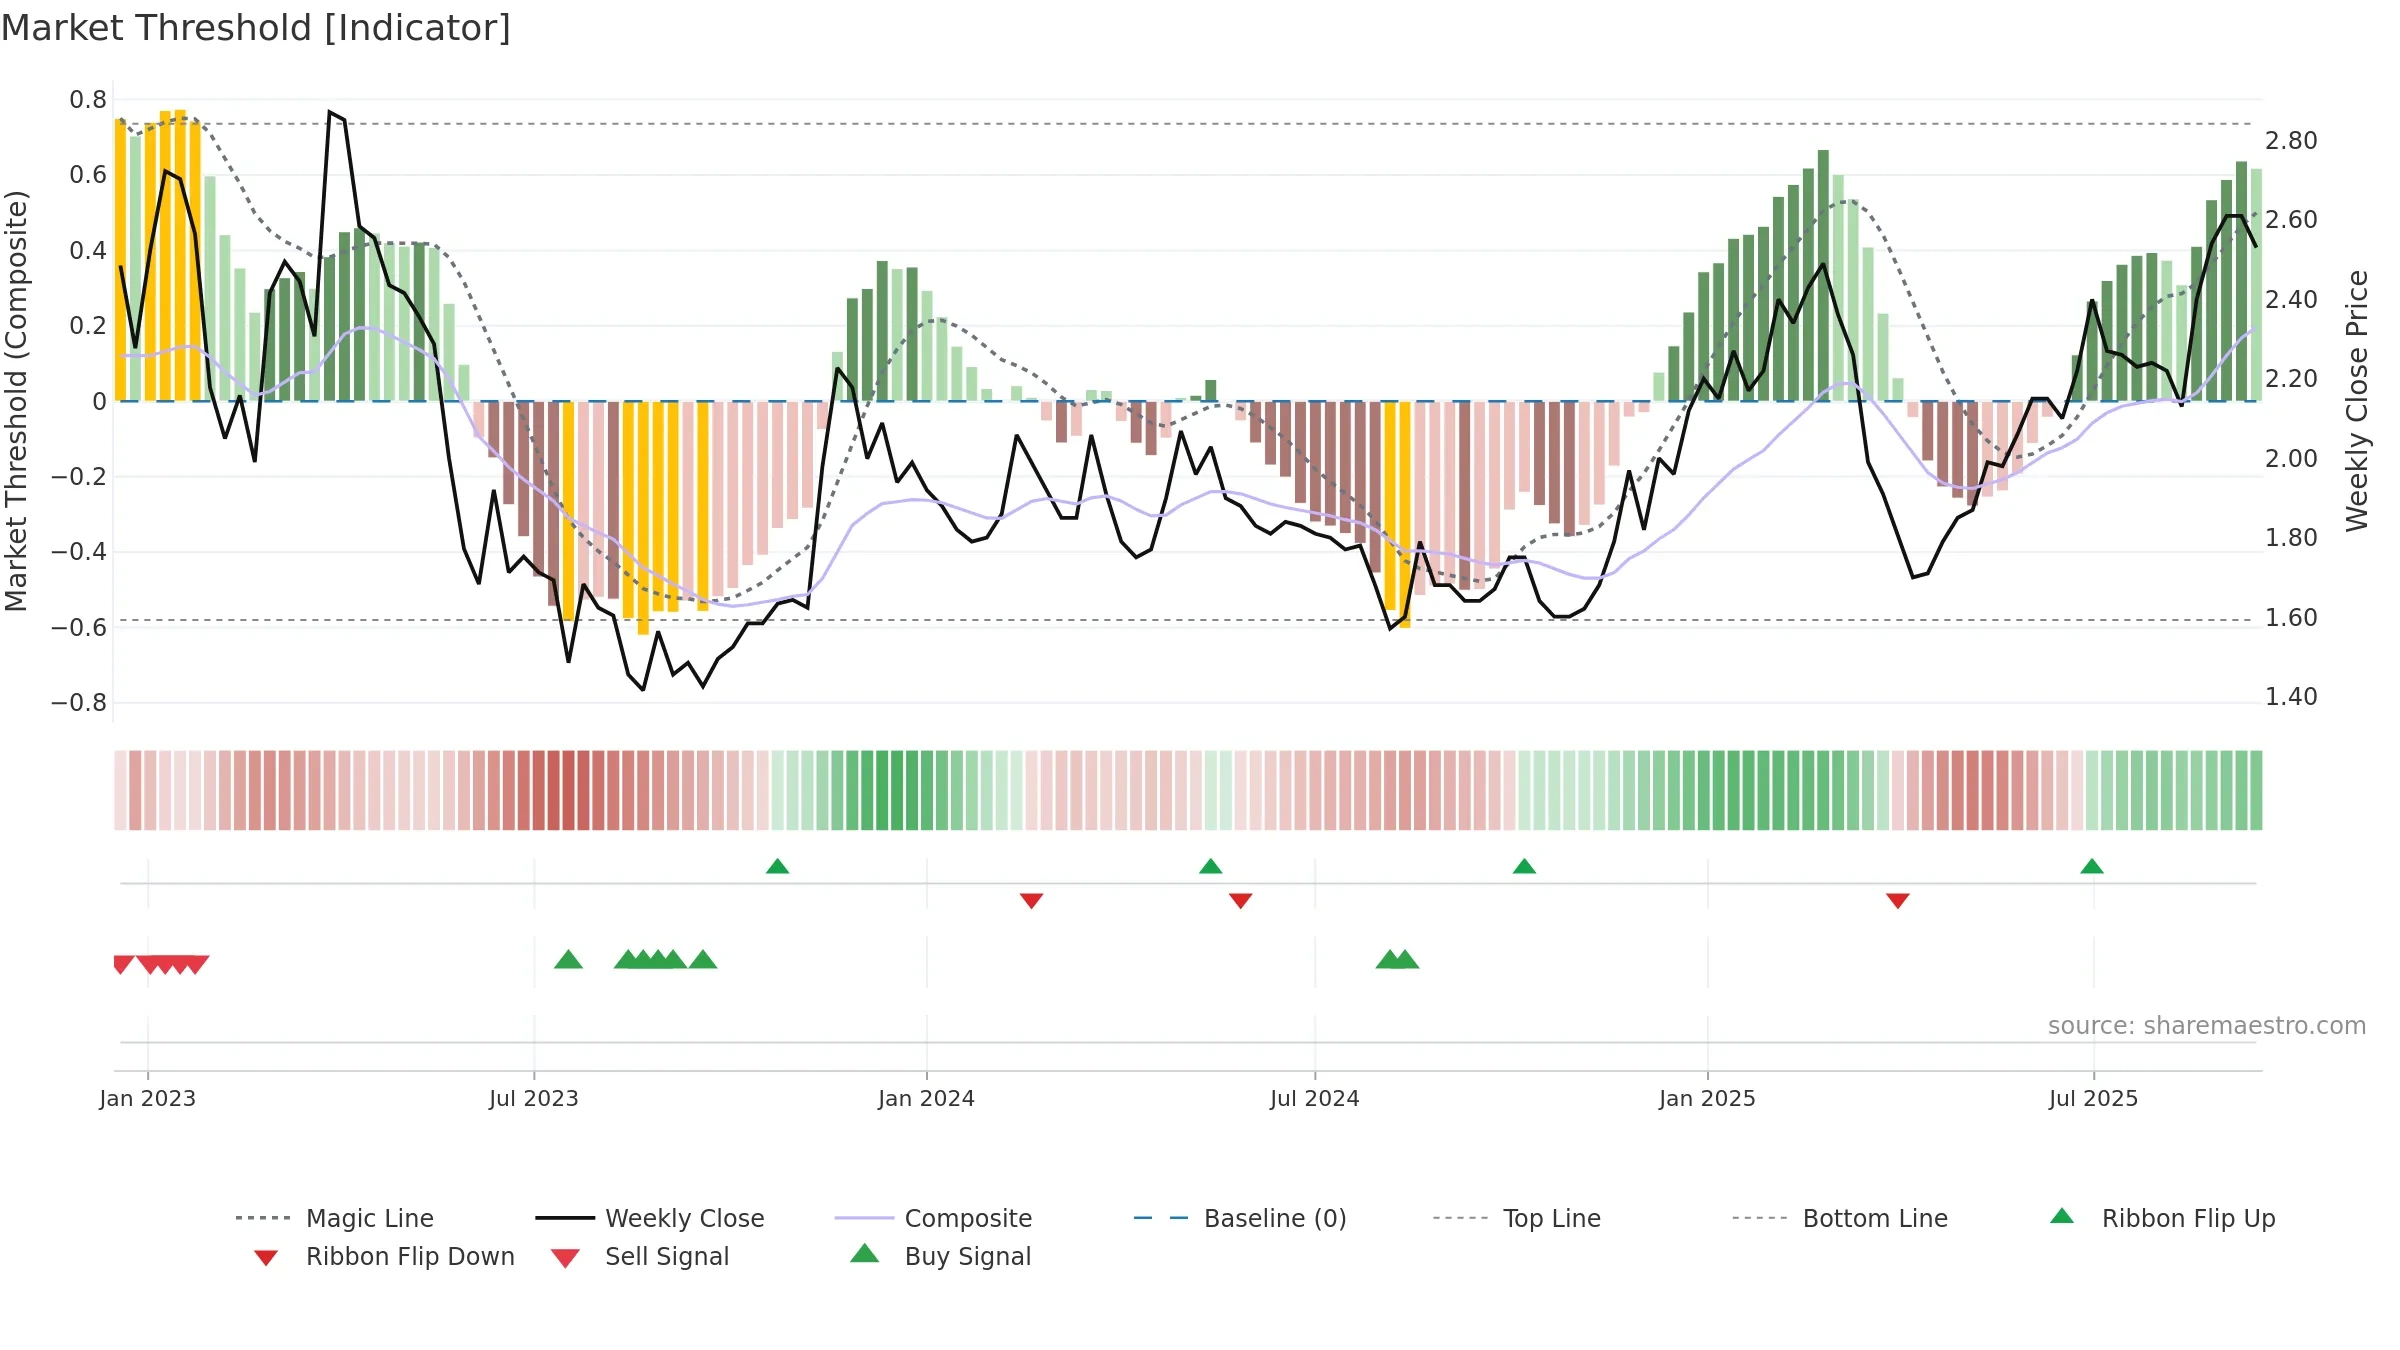The height and width of the screenshot is (1350, 2400).
Task: Click the Jan 2023 x-axis label
Action: 148,1099
